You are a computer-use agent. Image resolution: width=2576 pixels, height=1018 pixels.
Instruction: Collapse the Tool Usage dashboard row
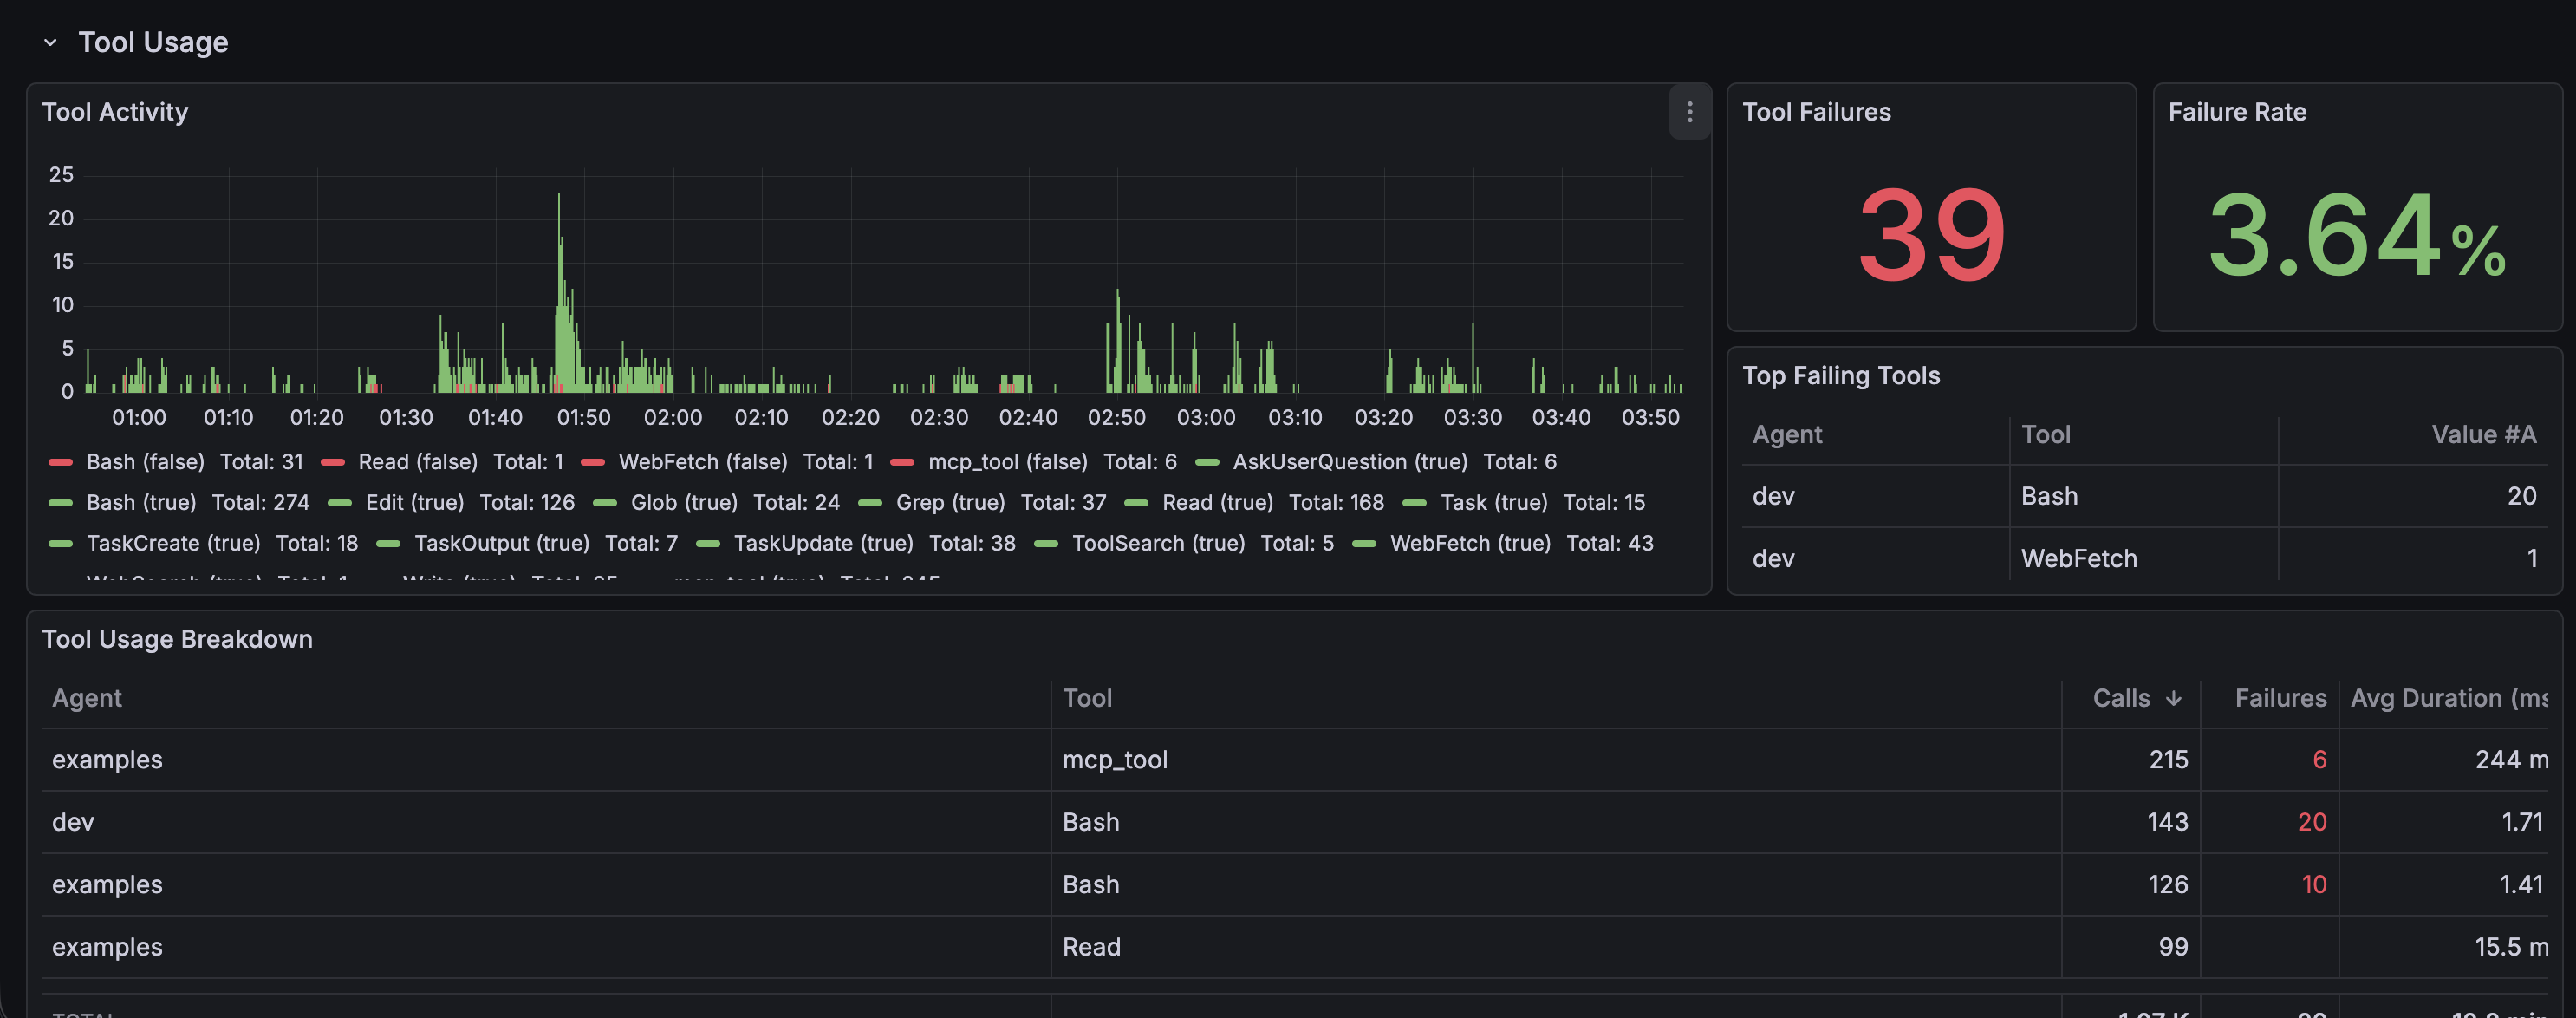[51, 42]
